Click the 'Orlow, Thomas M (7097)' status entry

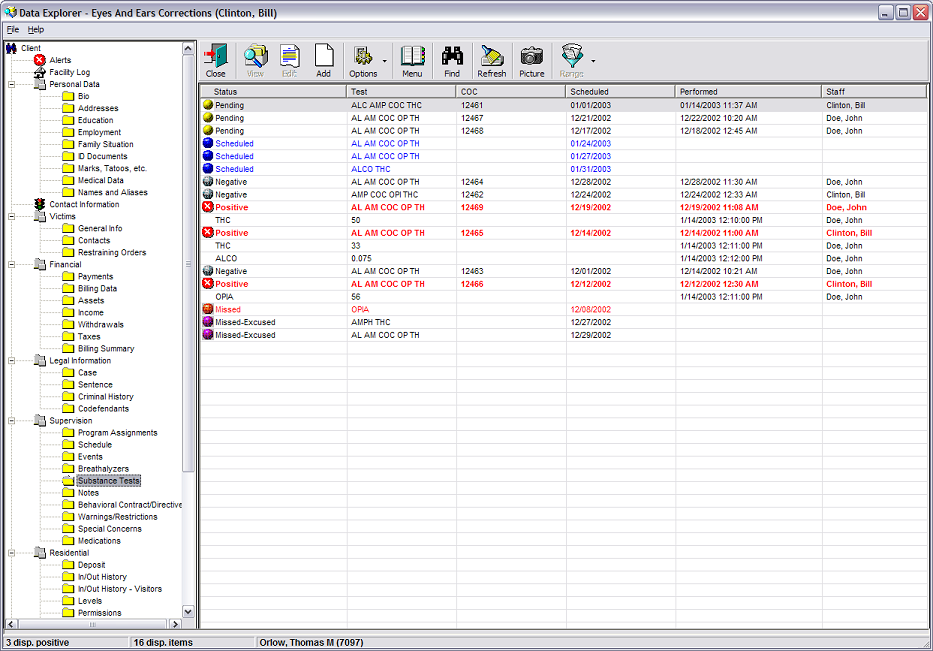[311, 643]
